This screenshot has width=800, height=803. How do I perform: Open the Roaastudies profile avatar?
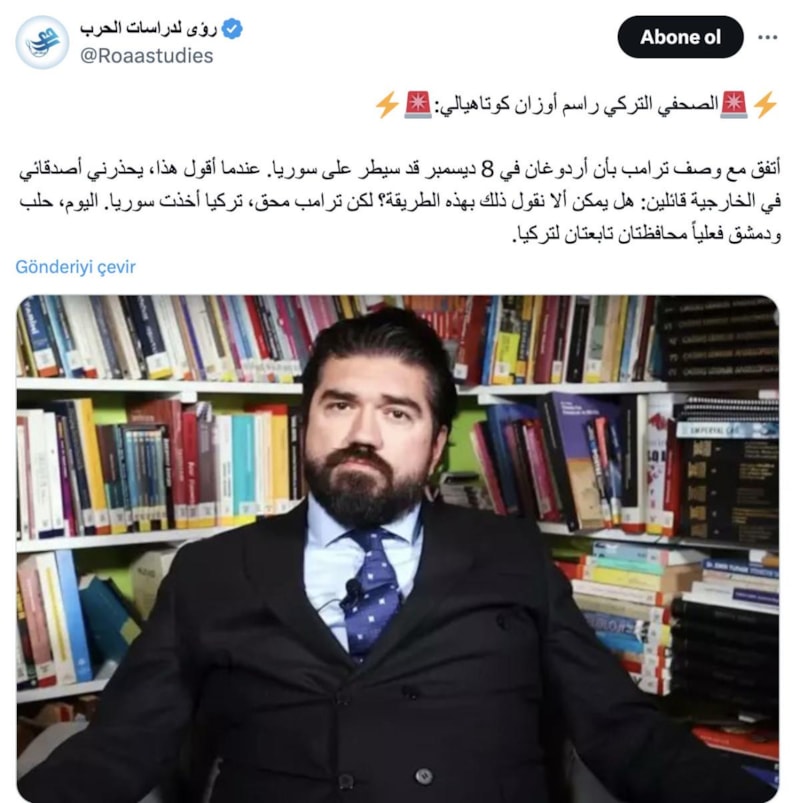(x=42, y=42)
